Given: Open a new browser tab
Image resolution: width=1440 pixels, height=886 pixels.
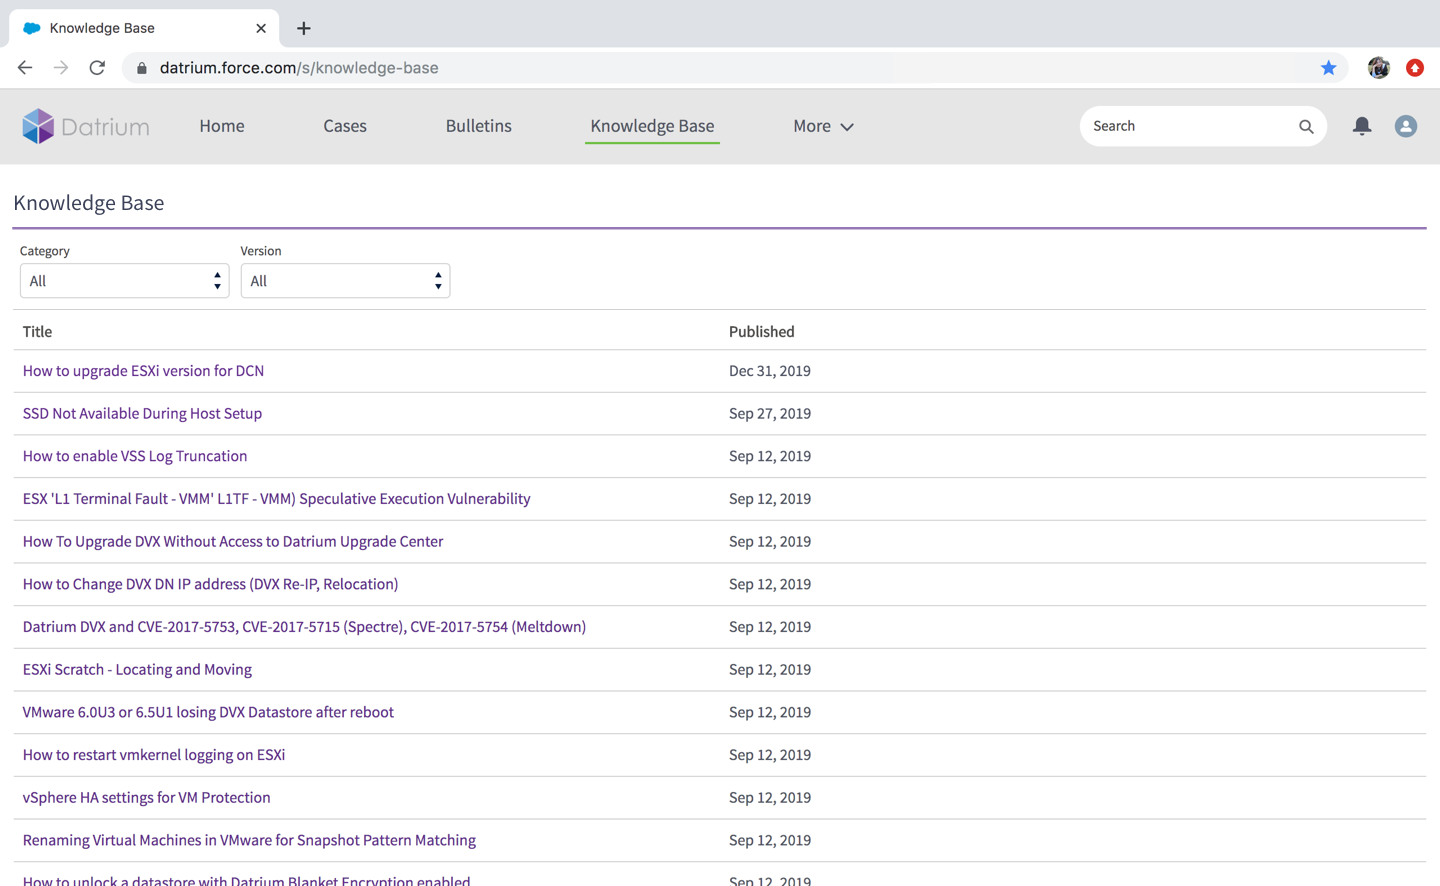Looking at the screenshot, I should pyautogui.click(x=304, y=28).
